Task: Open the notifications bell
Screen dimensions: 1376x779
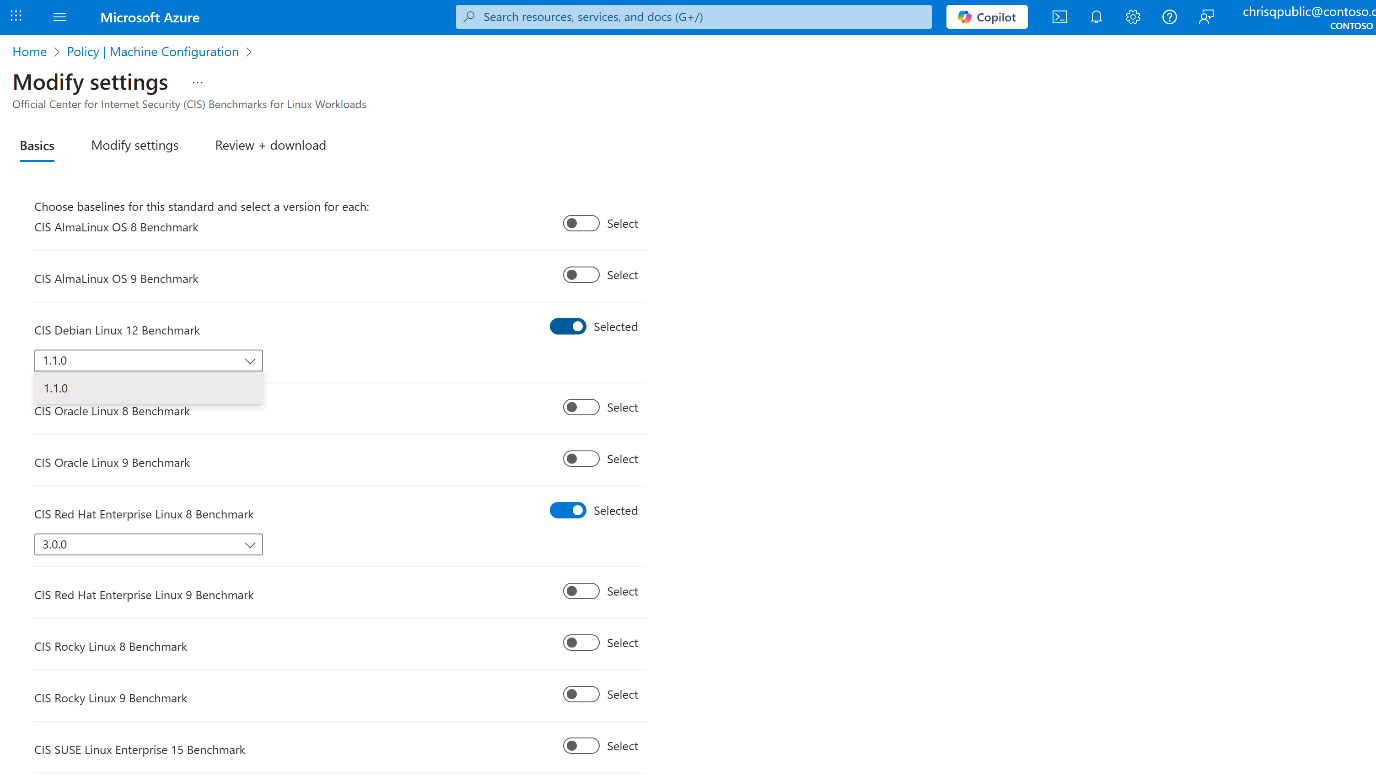Action: 1096,17
